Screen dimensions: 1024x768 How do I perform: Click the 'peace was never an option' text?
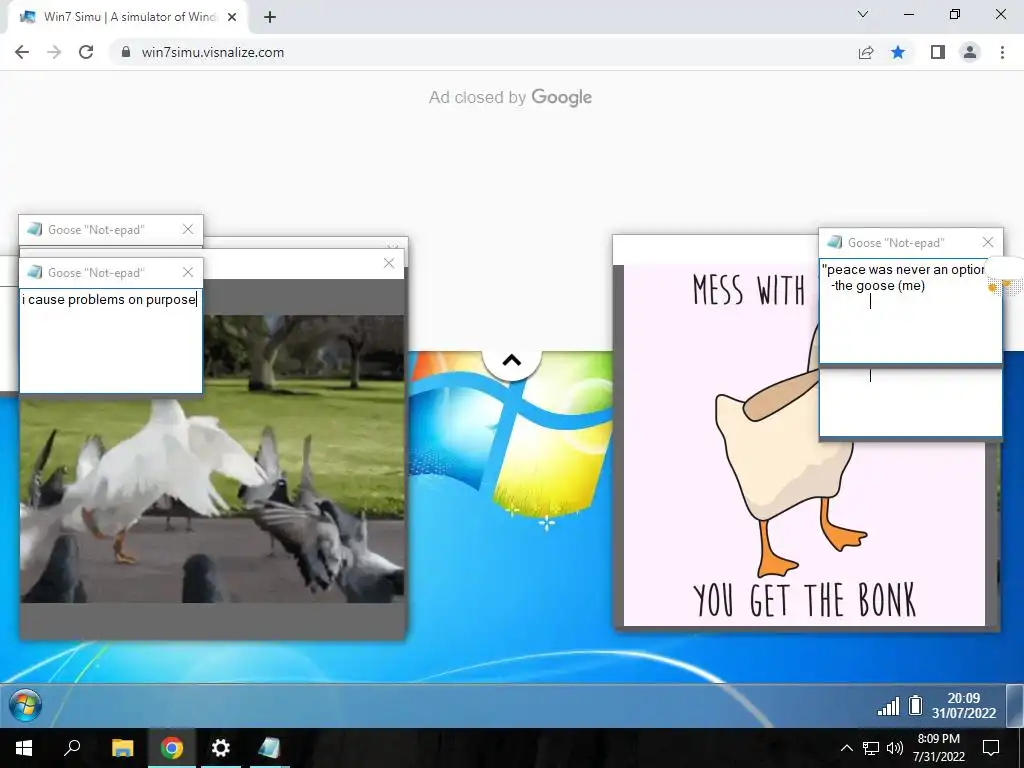pyautogui.click(x=903, y=270)
